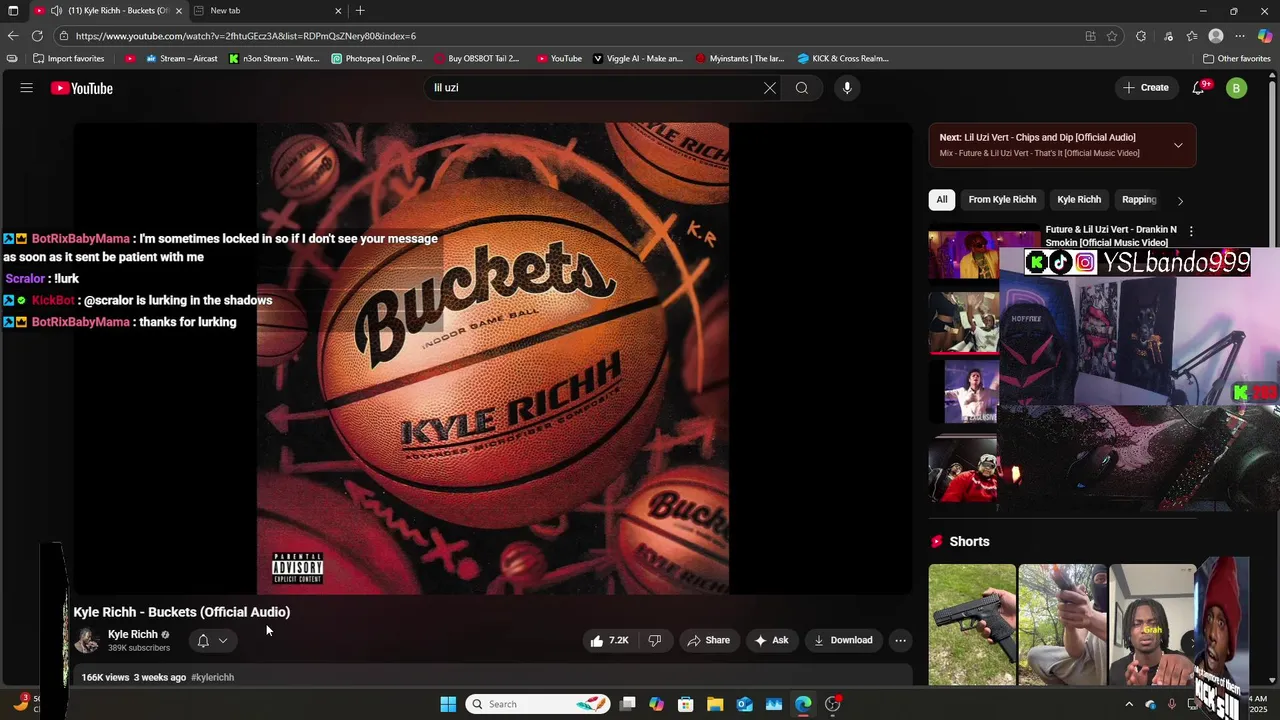The width and height of the screenshot is (1280, 720).
Task: Open the Stream – Aircast bookmark
Action: coord(181,59)
